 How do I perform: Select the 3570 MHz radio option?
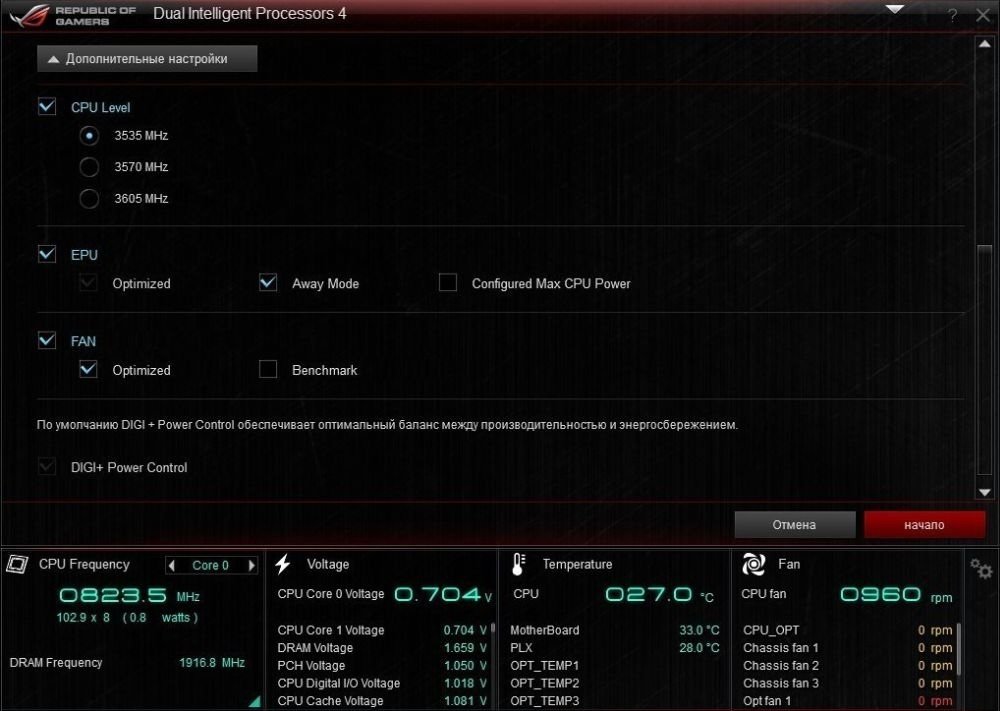click(89, 166)
